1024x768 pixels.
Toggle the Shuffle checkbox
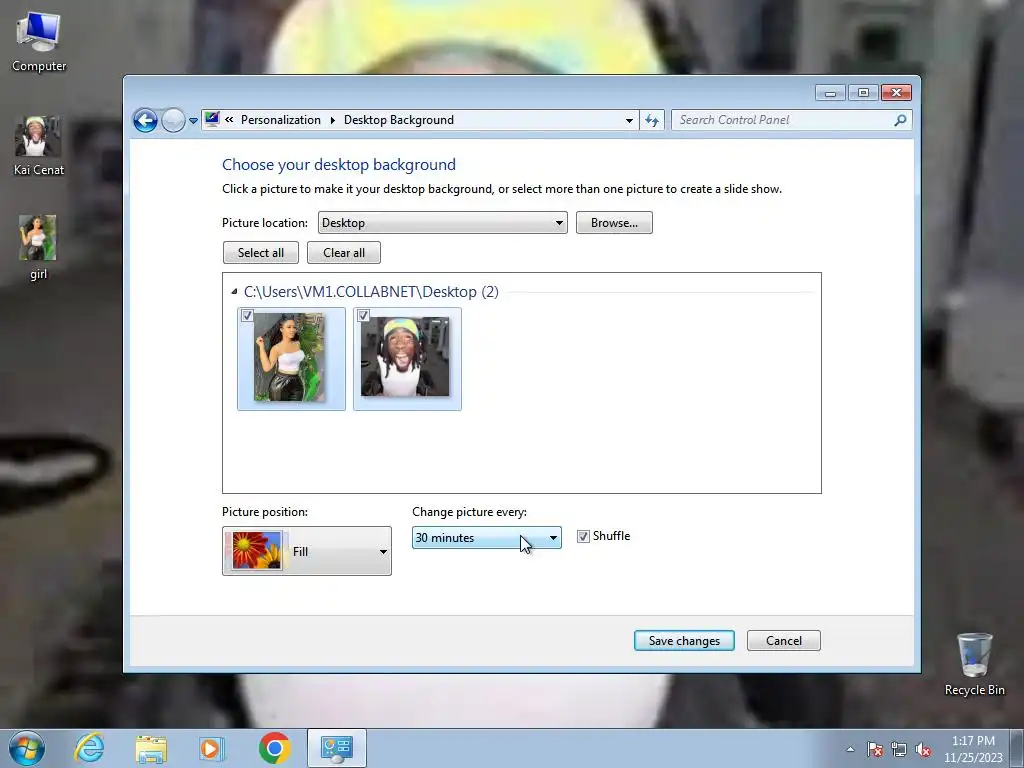(x=583, y=536)
